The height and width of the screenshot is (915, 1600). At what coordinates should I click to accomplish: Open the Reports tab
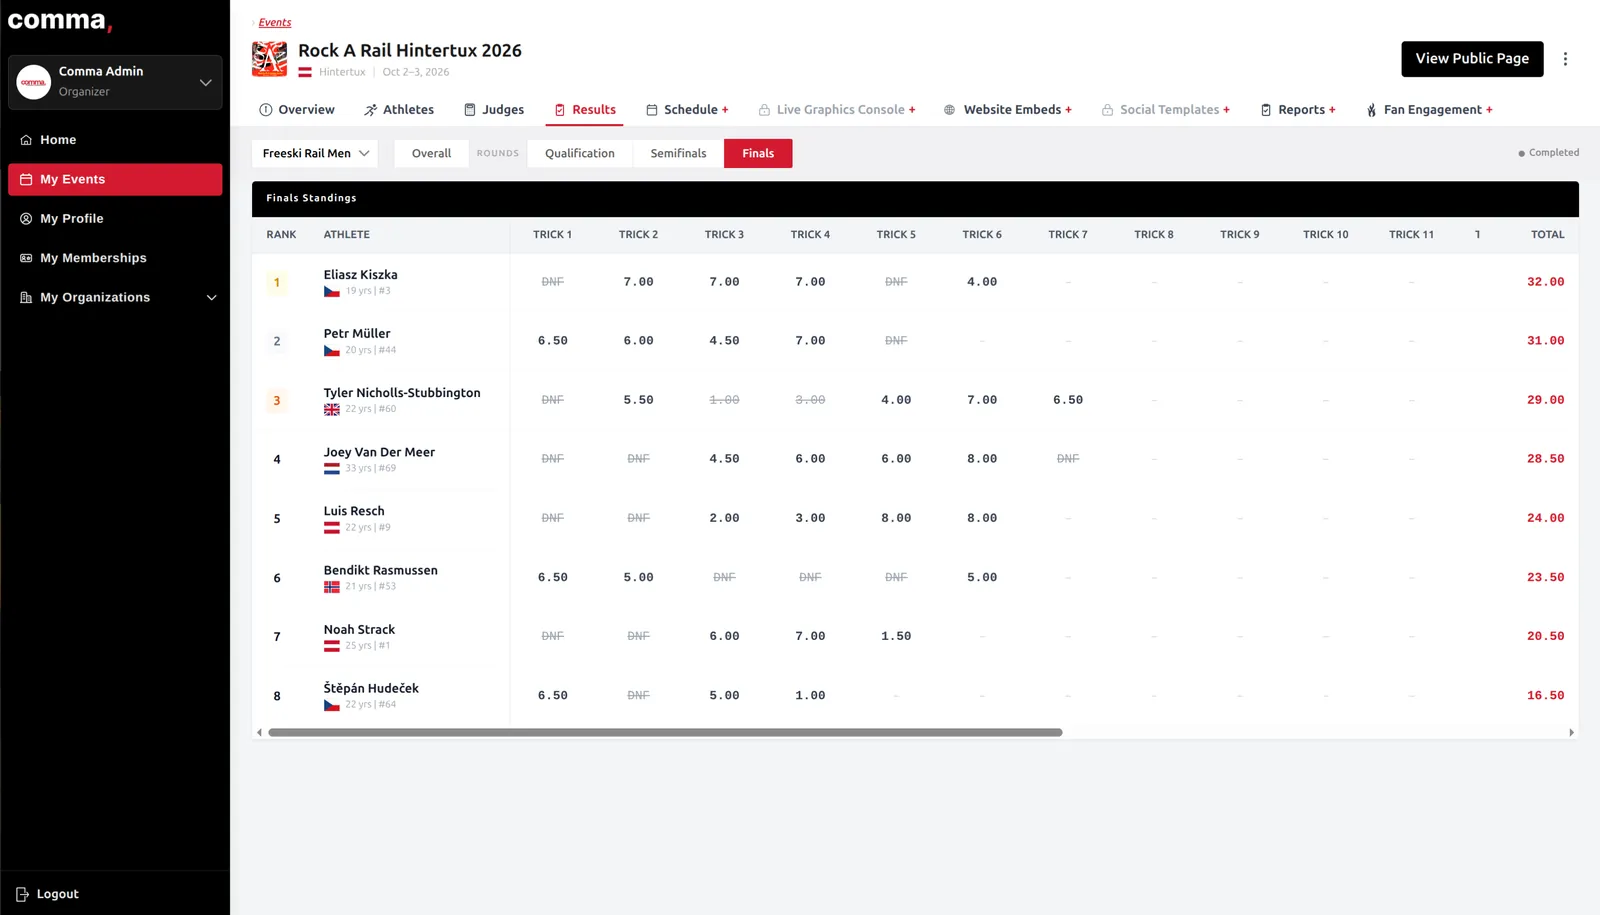point(1298,110)
